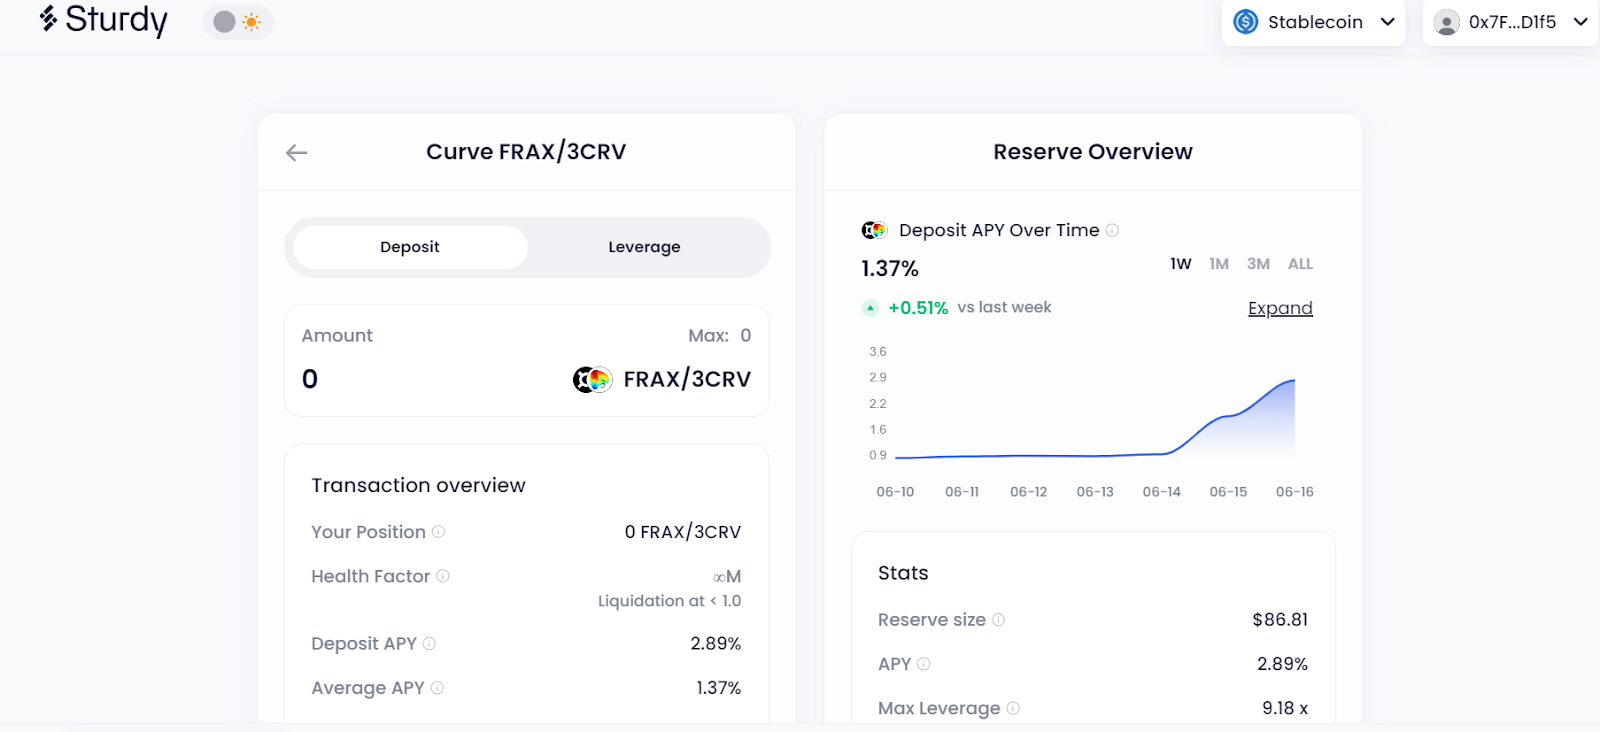Click the 1.37% average APY value in Transaction overview
Viewport: 1600px width, 732px height.
point(719,688)
